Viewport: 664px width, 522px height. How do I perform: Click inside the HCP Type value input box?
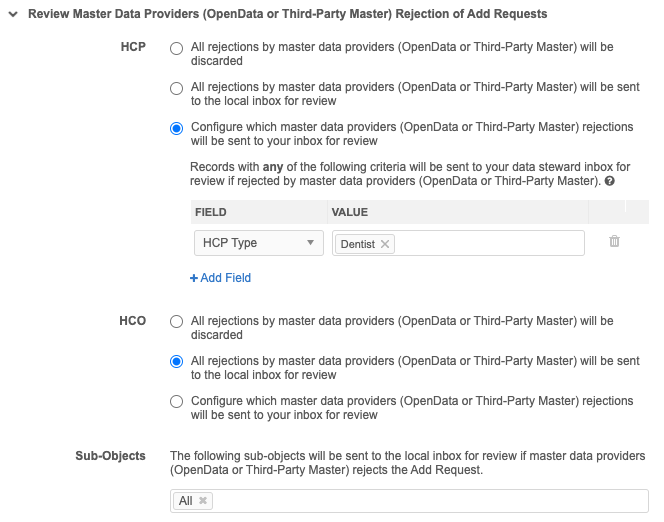click(x=490, y=244)
